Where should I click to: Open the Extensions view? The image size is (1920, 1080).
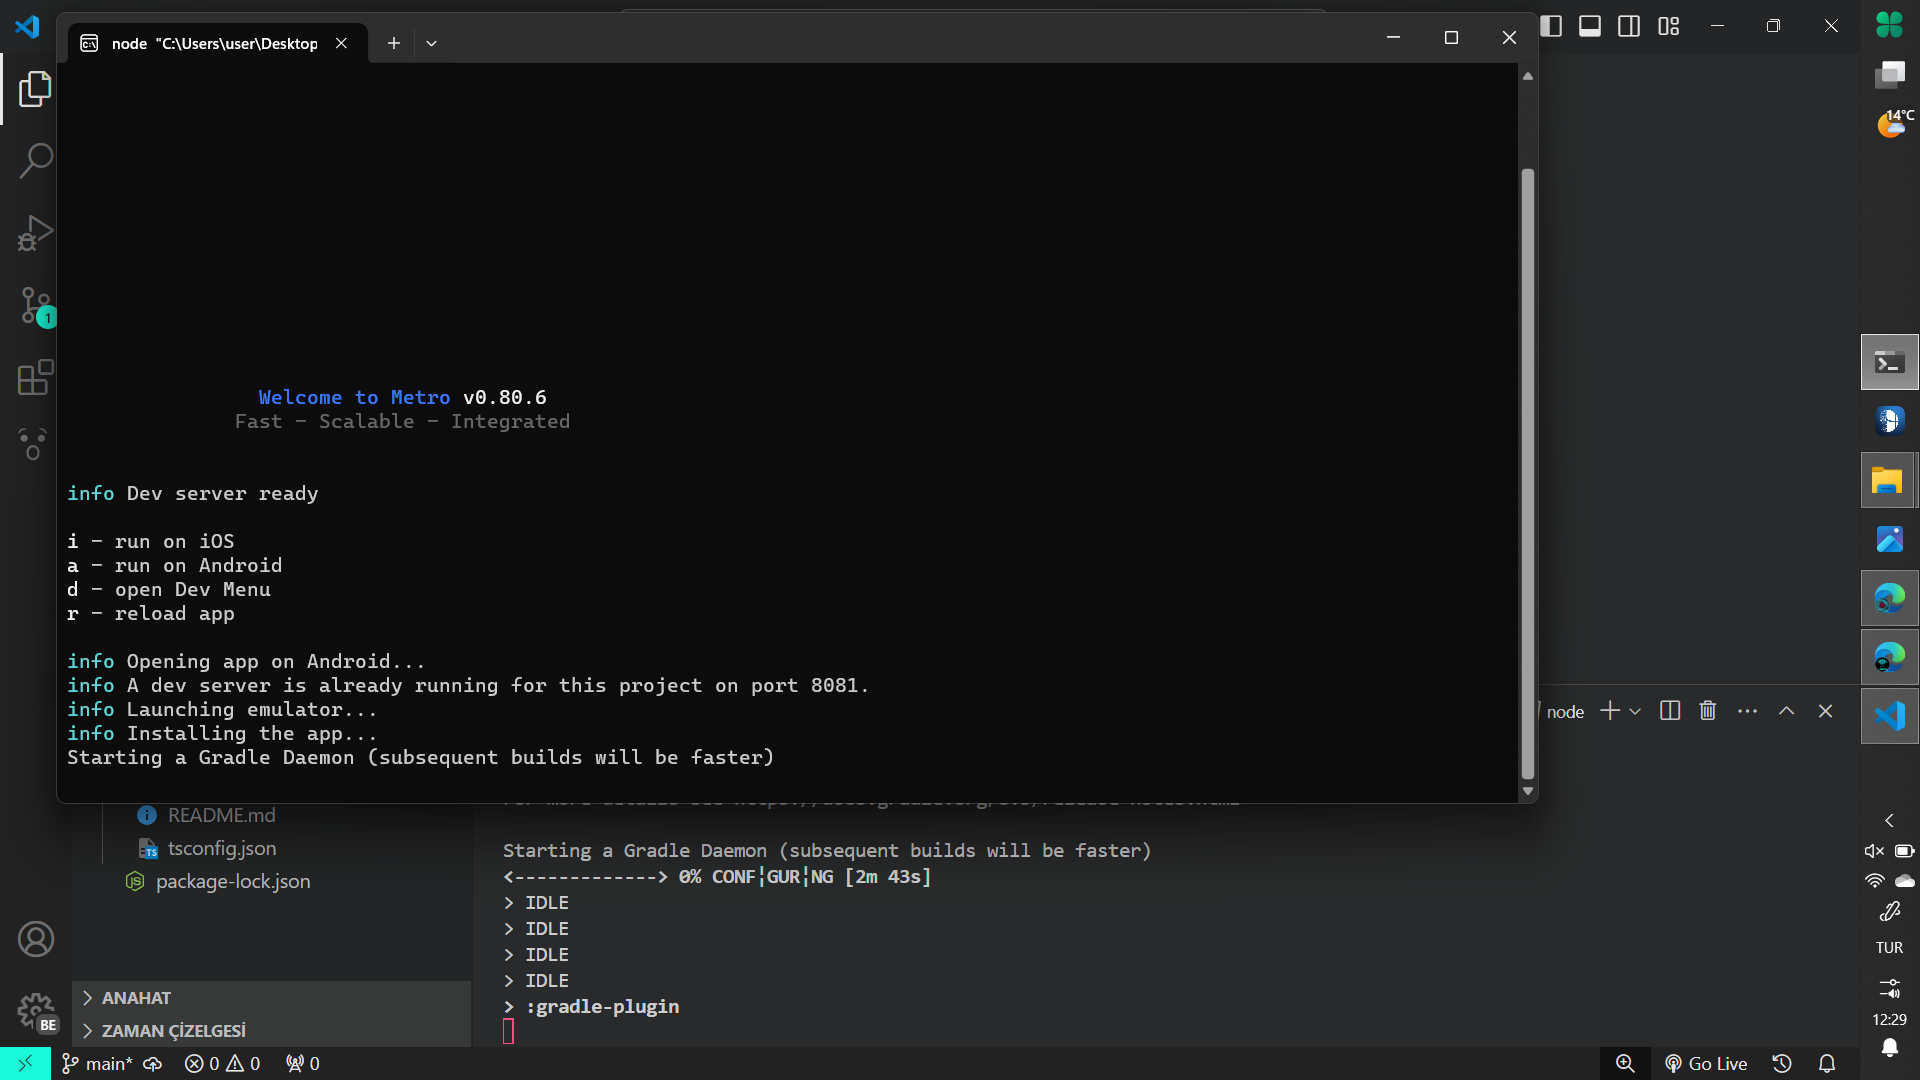click(35, 378)
